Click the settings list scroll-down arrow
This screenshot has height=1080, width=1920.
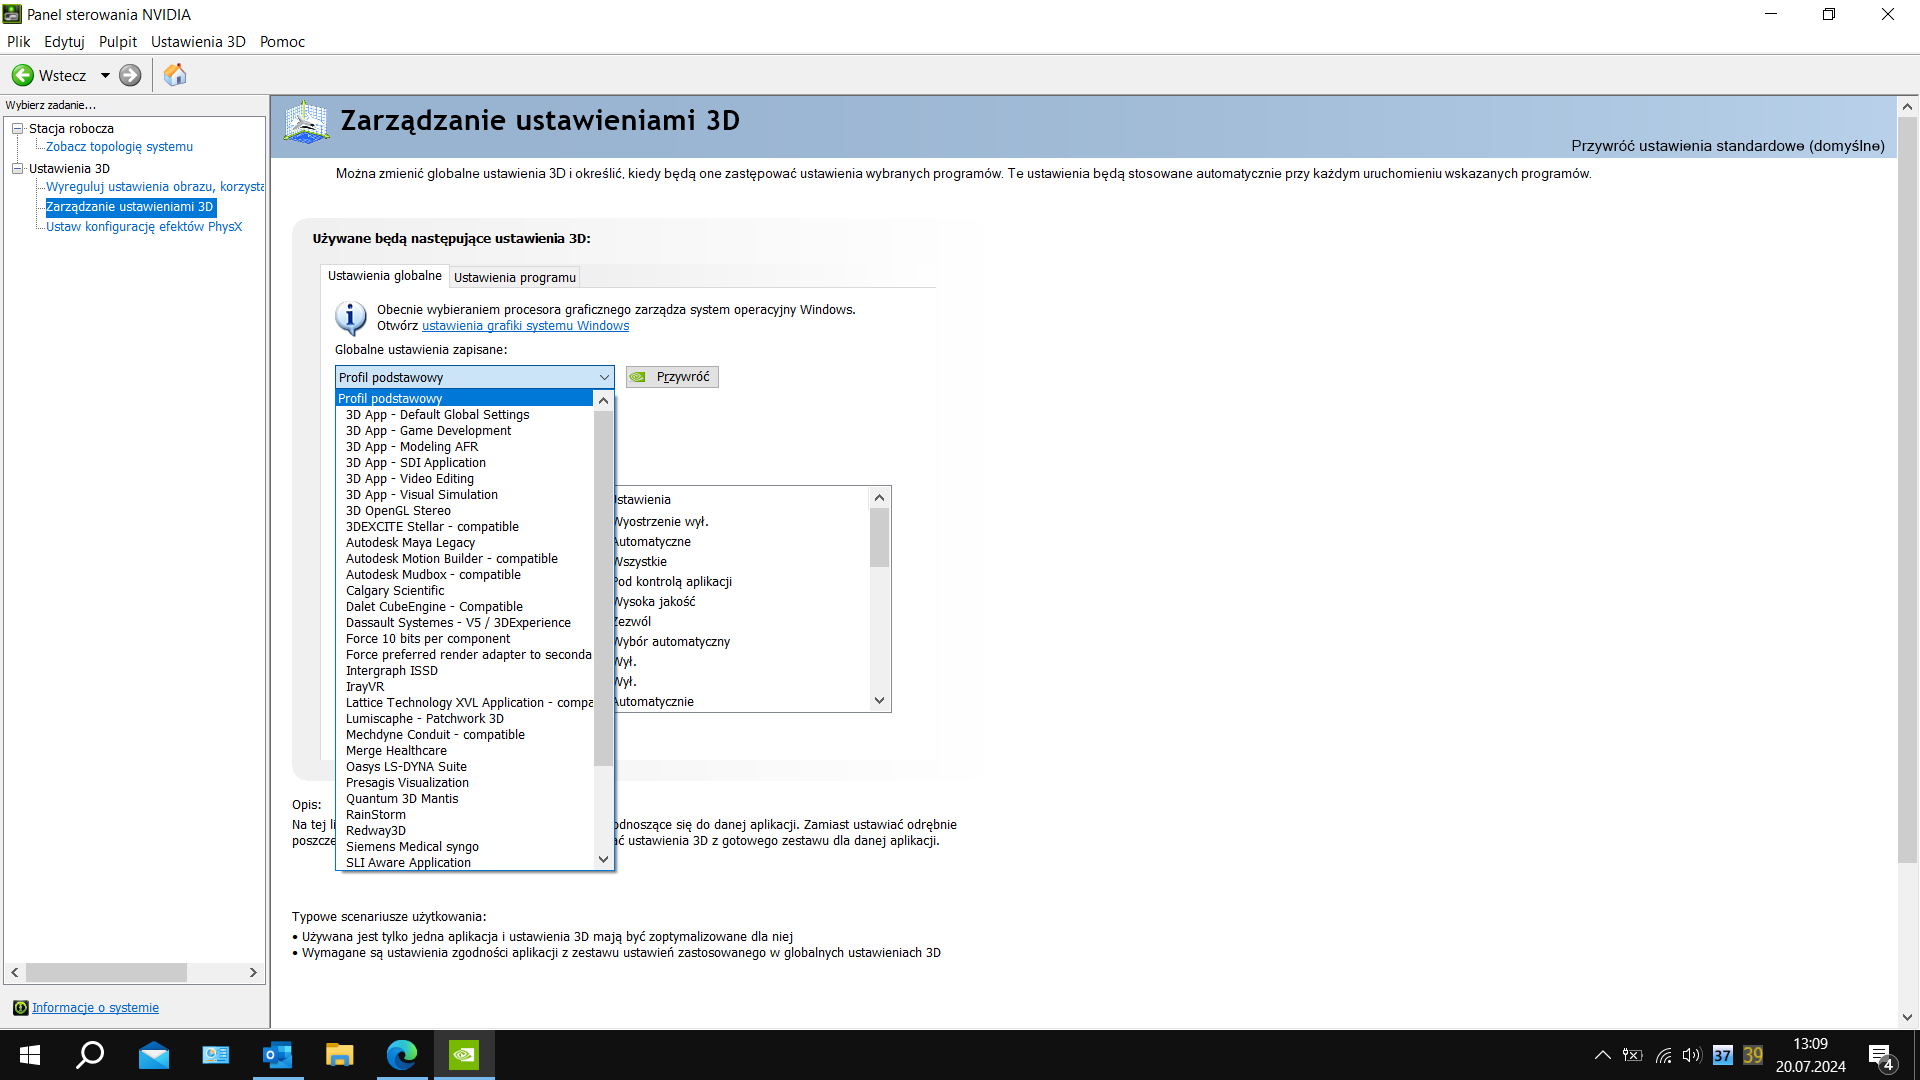click(x=880, y=701)
